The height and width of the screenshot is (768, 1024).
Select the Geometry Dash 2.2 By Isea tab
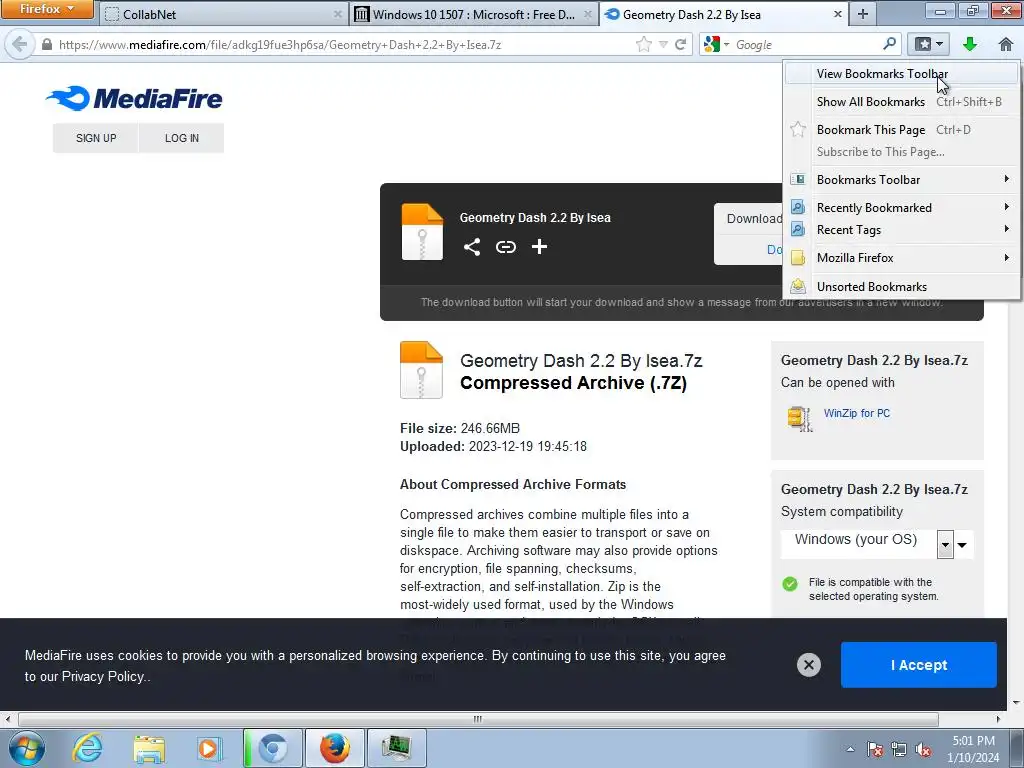click(x=724, y=14)
